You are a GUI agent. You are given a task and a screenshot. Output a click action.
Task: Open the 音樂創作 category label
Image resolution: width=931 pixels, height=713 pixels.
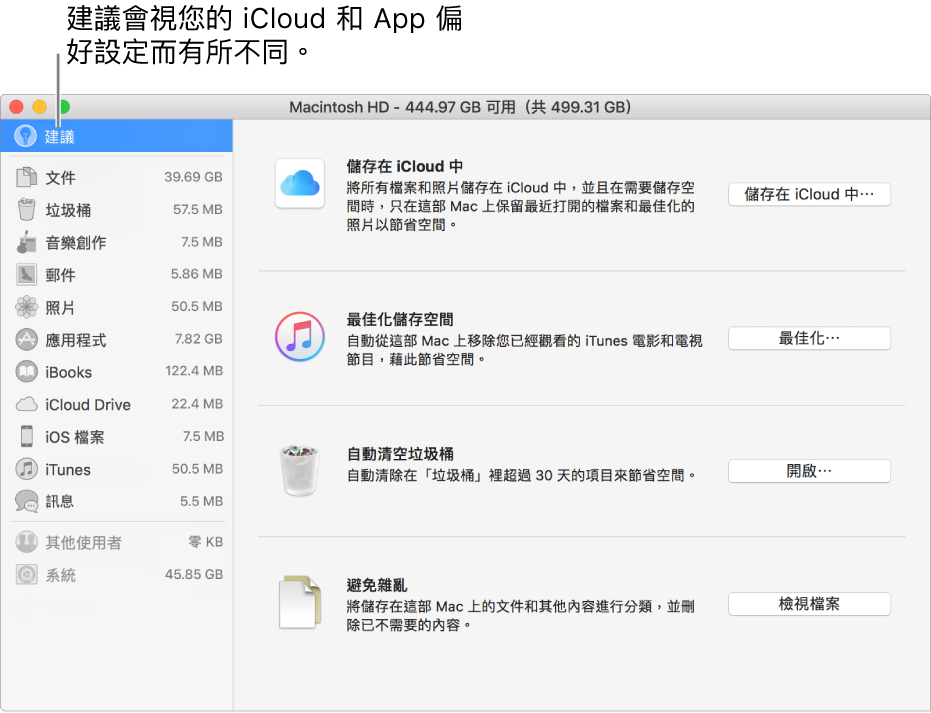click(76, 242)
